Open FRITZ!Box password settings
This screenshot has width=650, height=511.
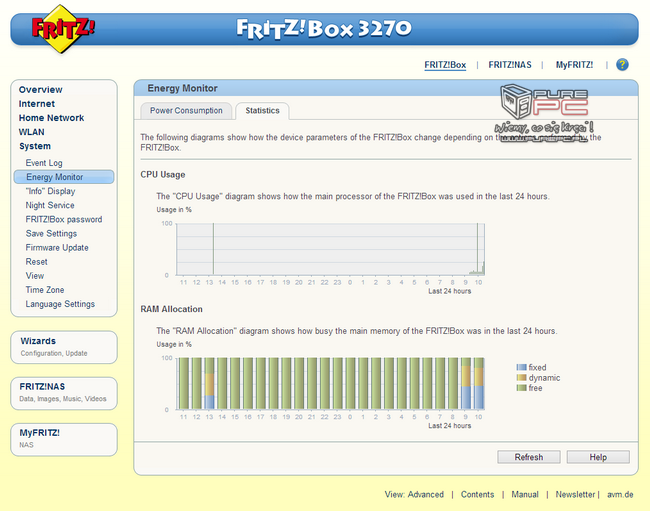(x=64, y=219)
